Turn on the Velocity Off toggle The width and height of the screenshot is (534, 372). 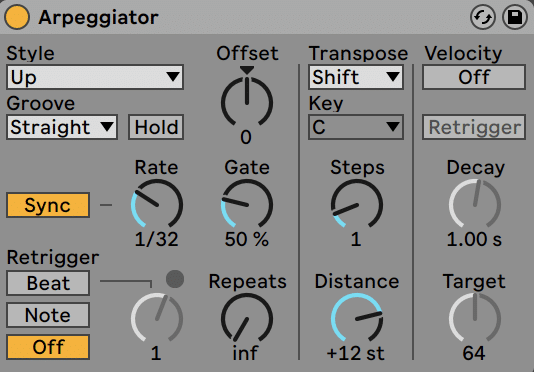click(x=474, y=77)
